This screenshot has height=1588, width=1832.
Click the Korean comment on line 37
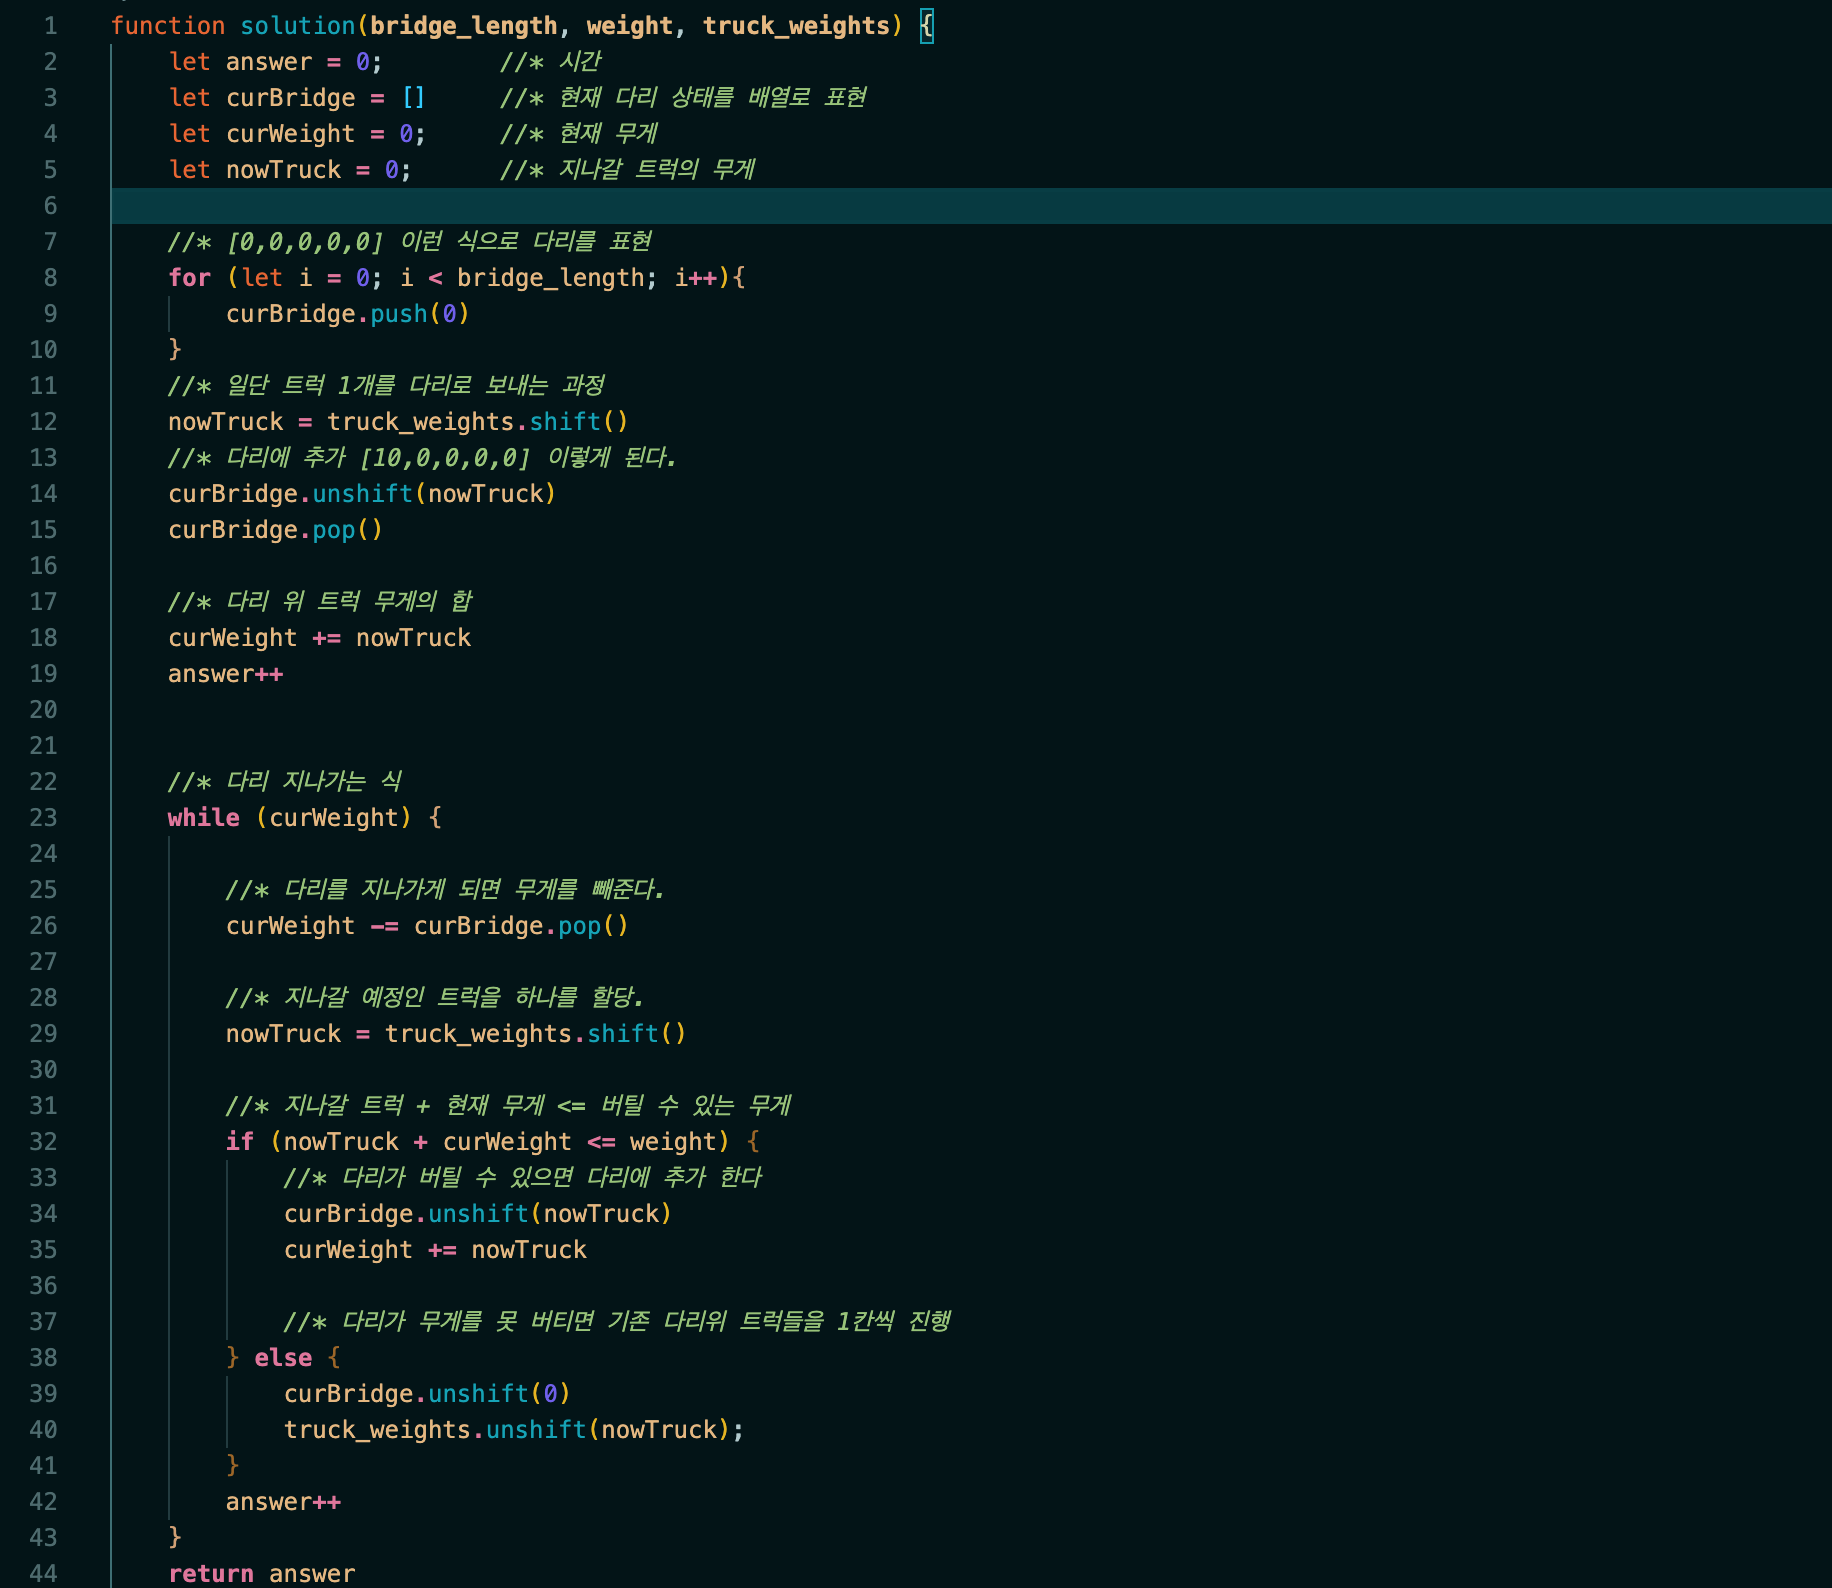click(x=616, y=1322)
